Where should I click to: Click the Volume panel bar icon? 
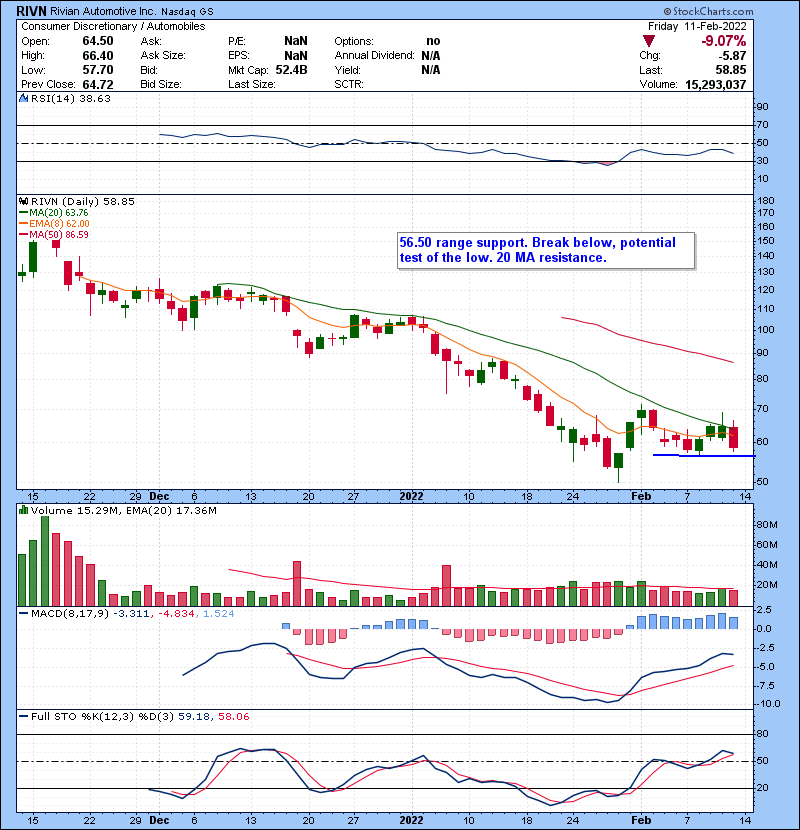click(x=23, y=510)
